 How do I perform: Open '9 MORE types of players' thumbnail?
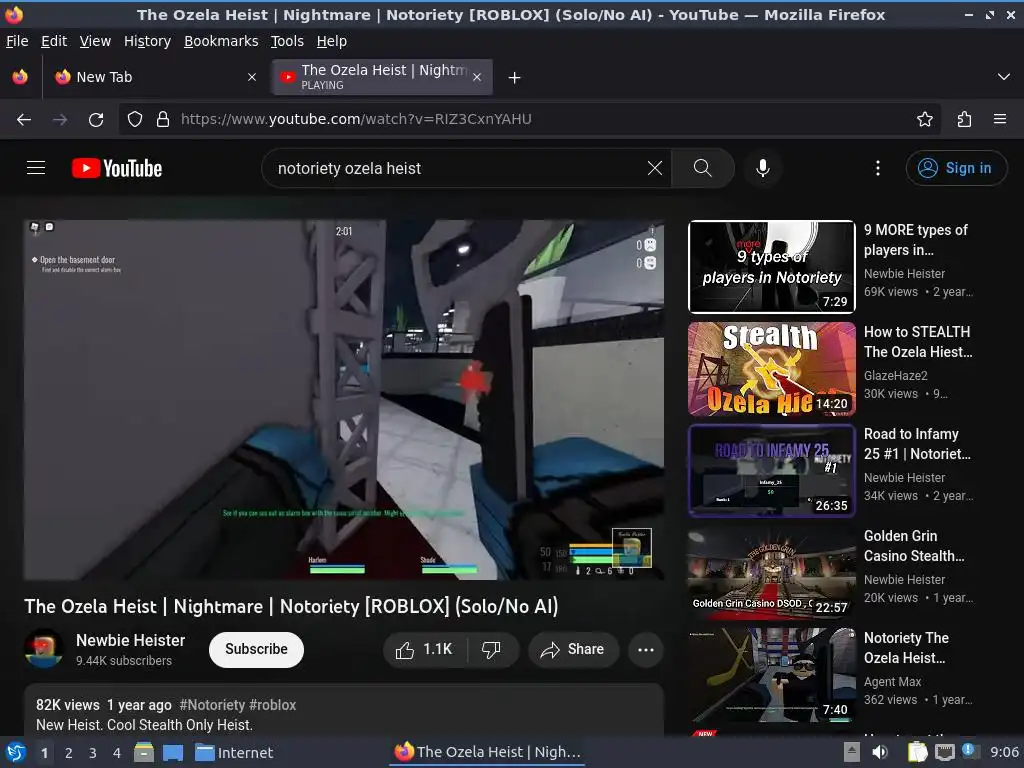771,266
